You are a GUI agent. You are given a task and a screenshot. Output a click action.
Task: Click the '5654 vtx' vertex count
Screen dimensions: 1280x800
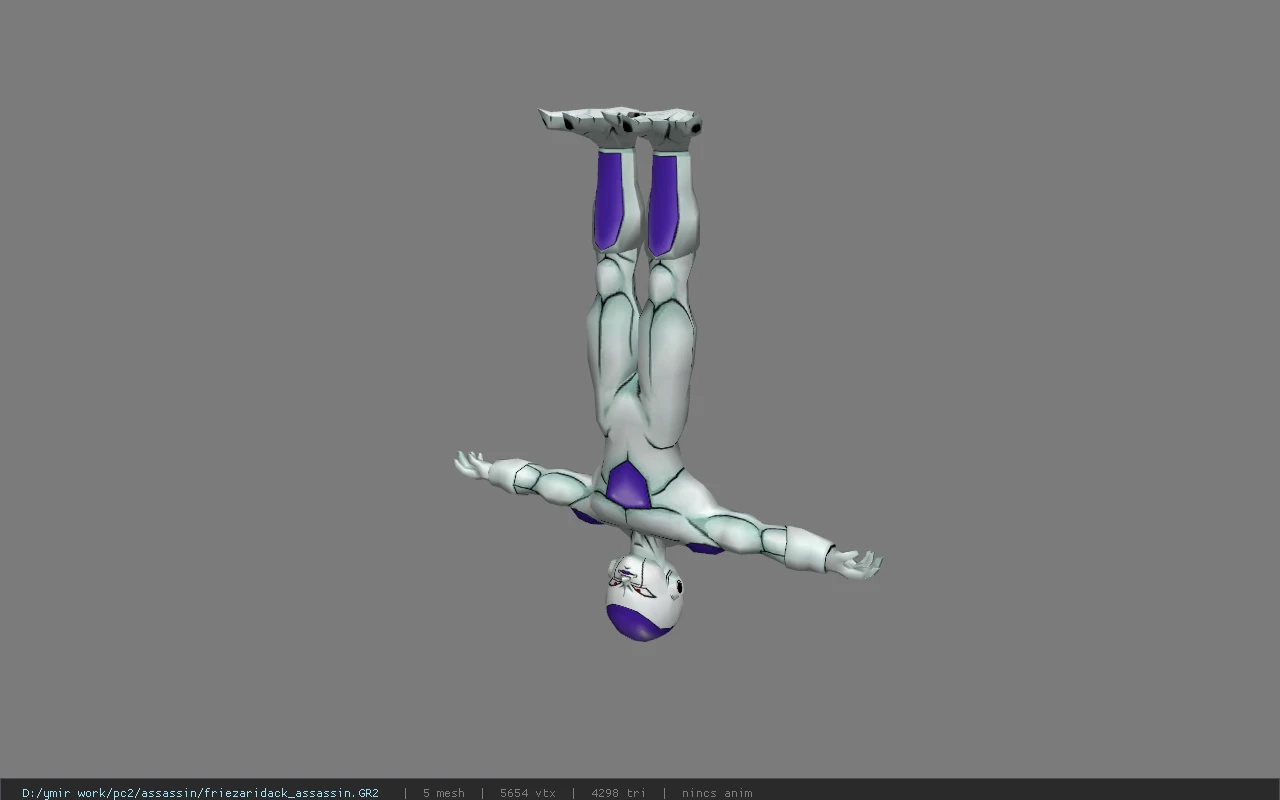coord(528,793)
